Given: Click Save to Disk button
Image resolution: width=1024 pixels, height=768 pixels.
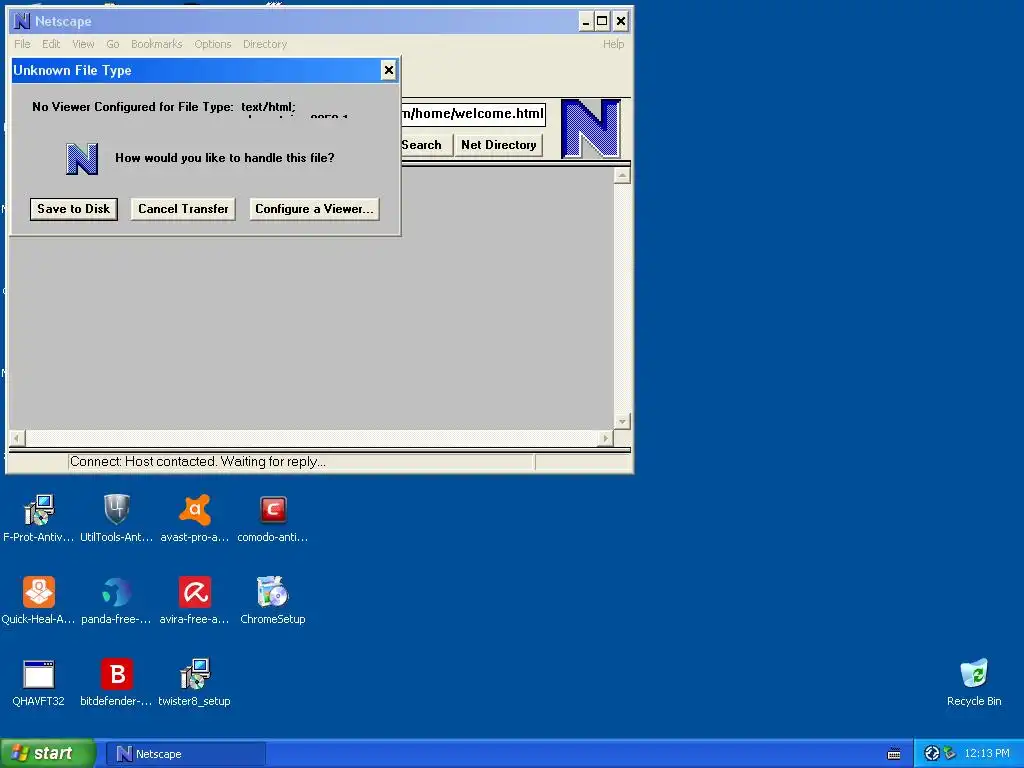Looking at the screenshot, I should point(74,209).
